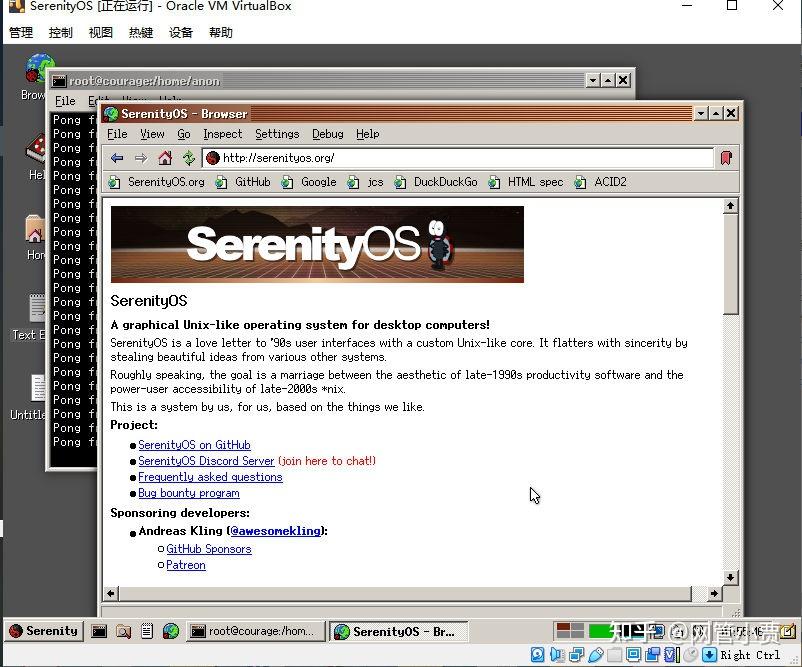This screenshot has height=667, width=802.
Task: Follow the SerenityOS on GitHub link
Action: [194, 445]
